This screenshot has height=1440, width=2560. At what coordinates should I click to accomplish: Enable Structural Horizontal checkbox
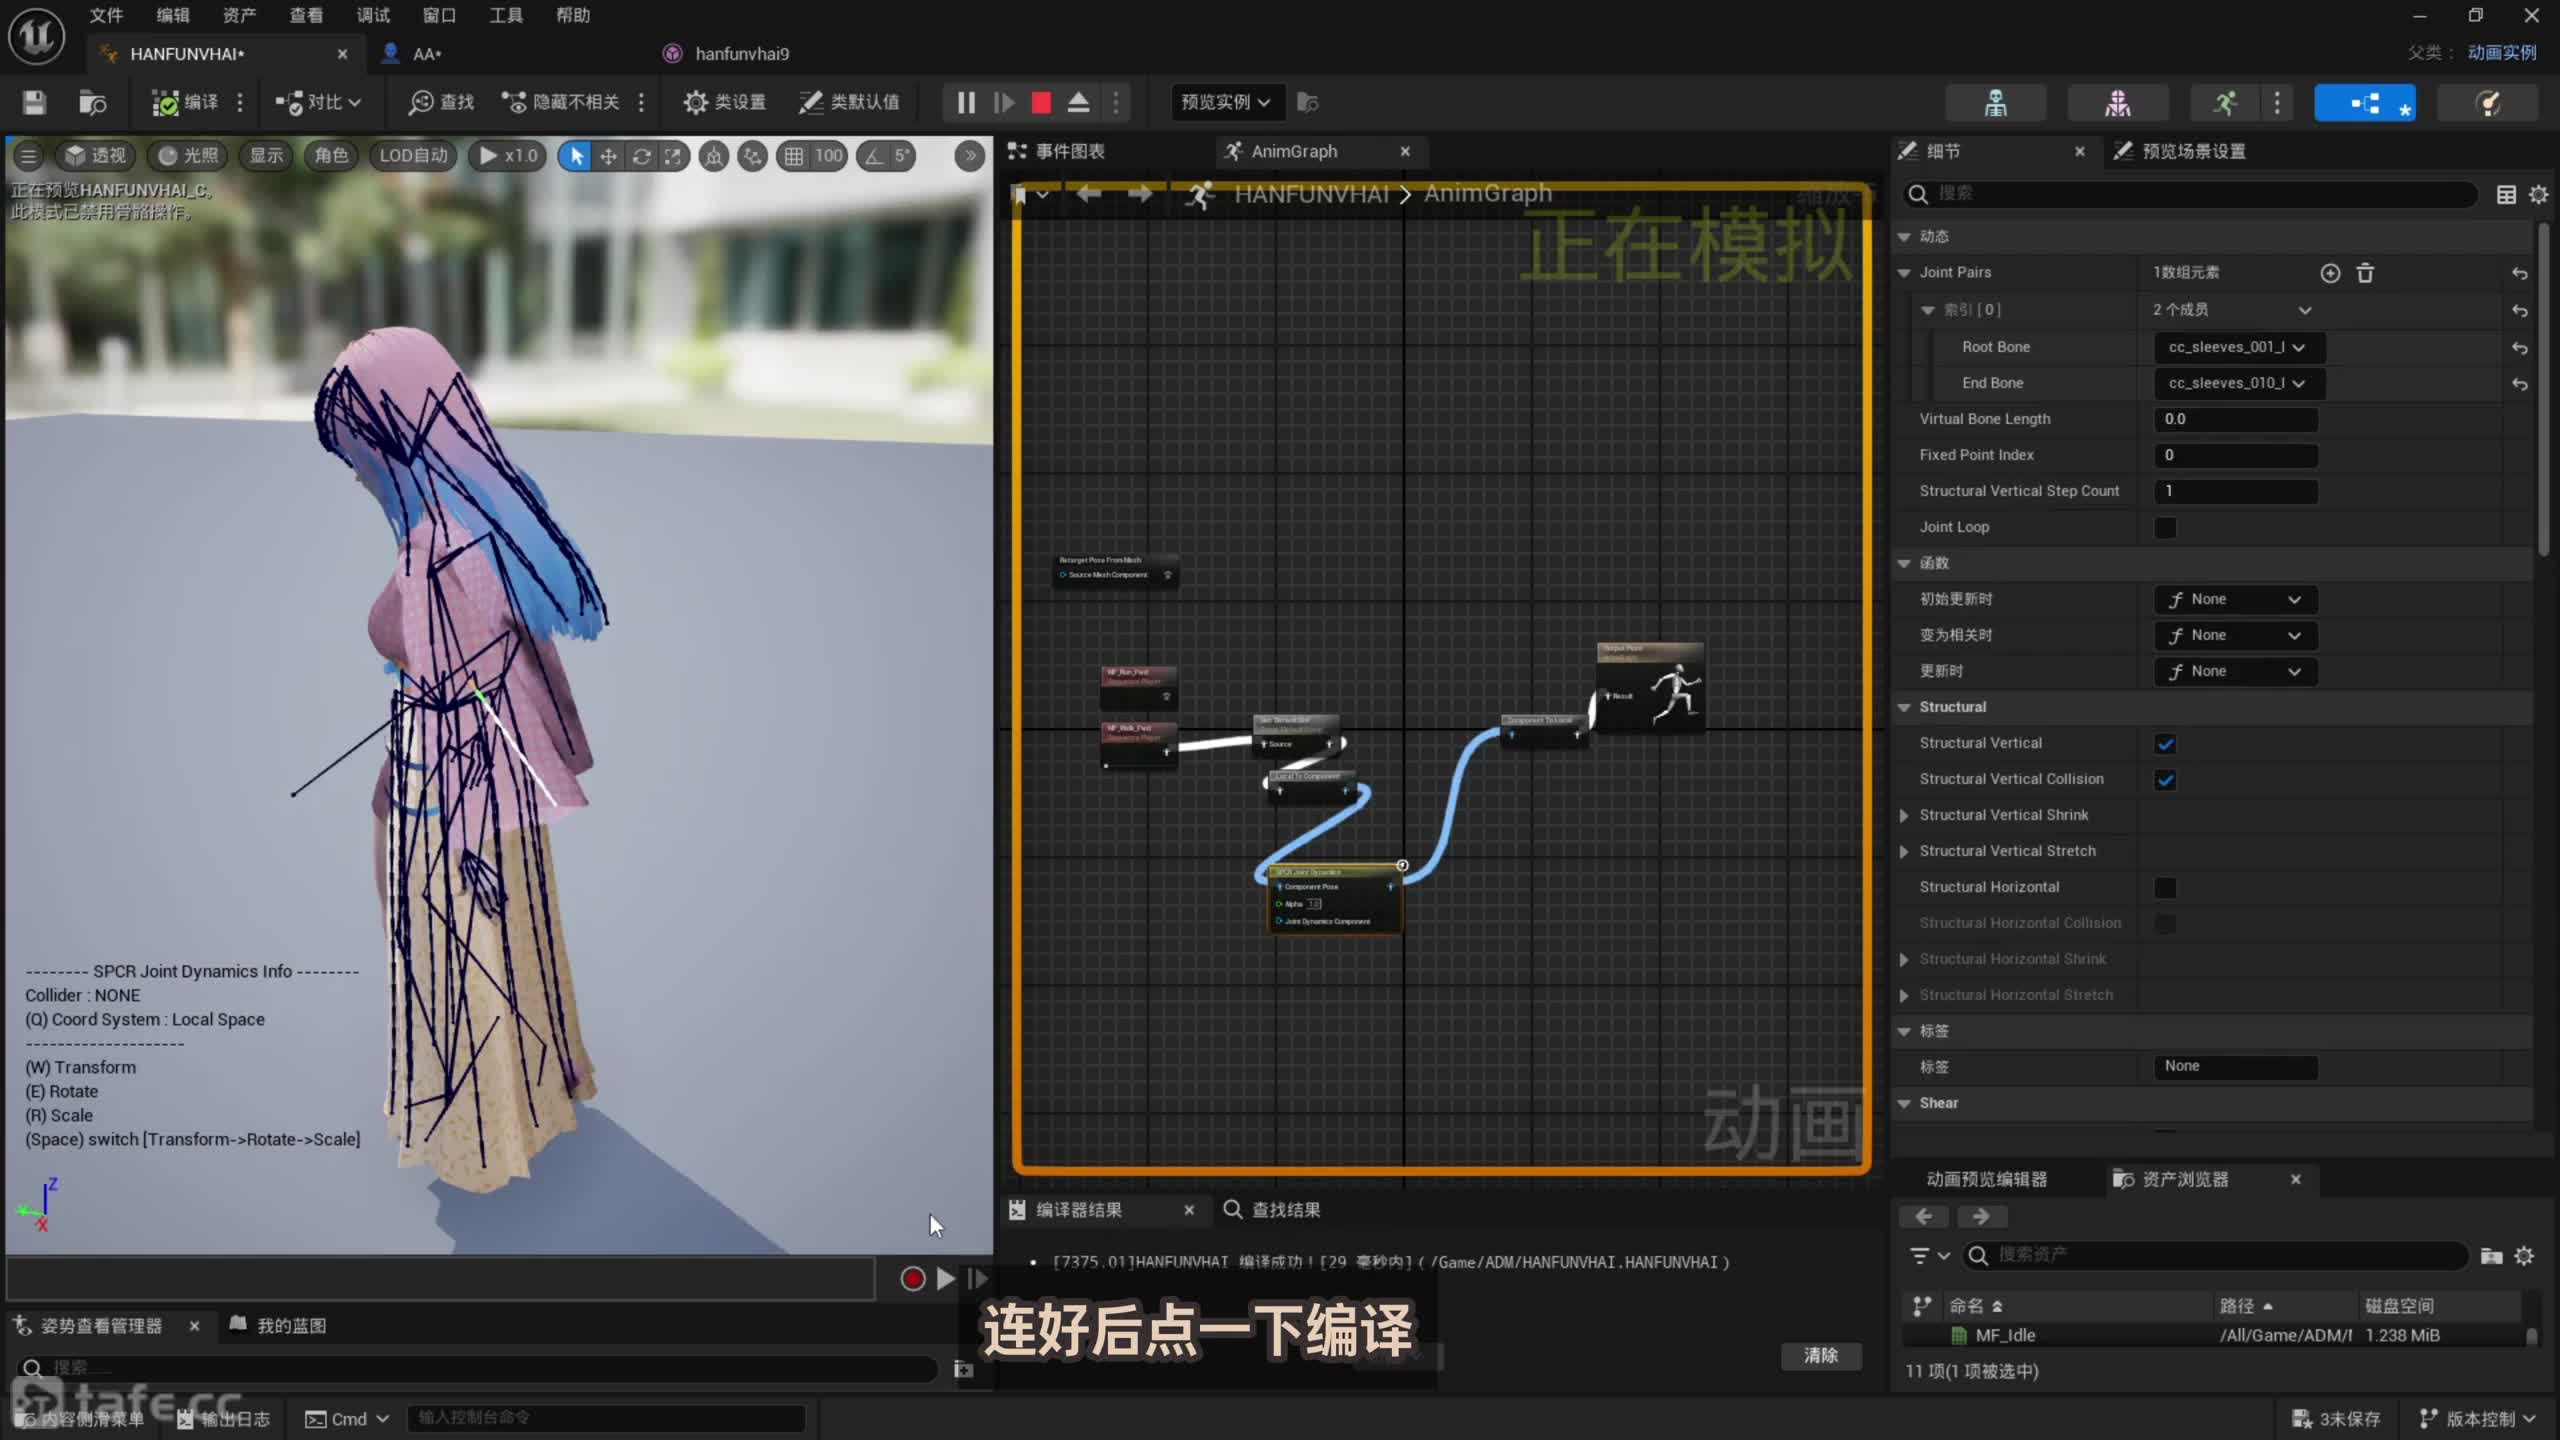point(2165,888)
